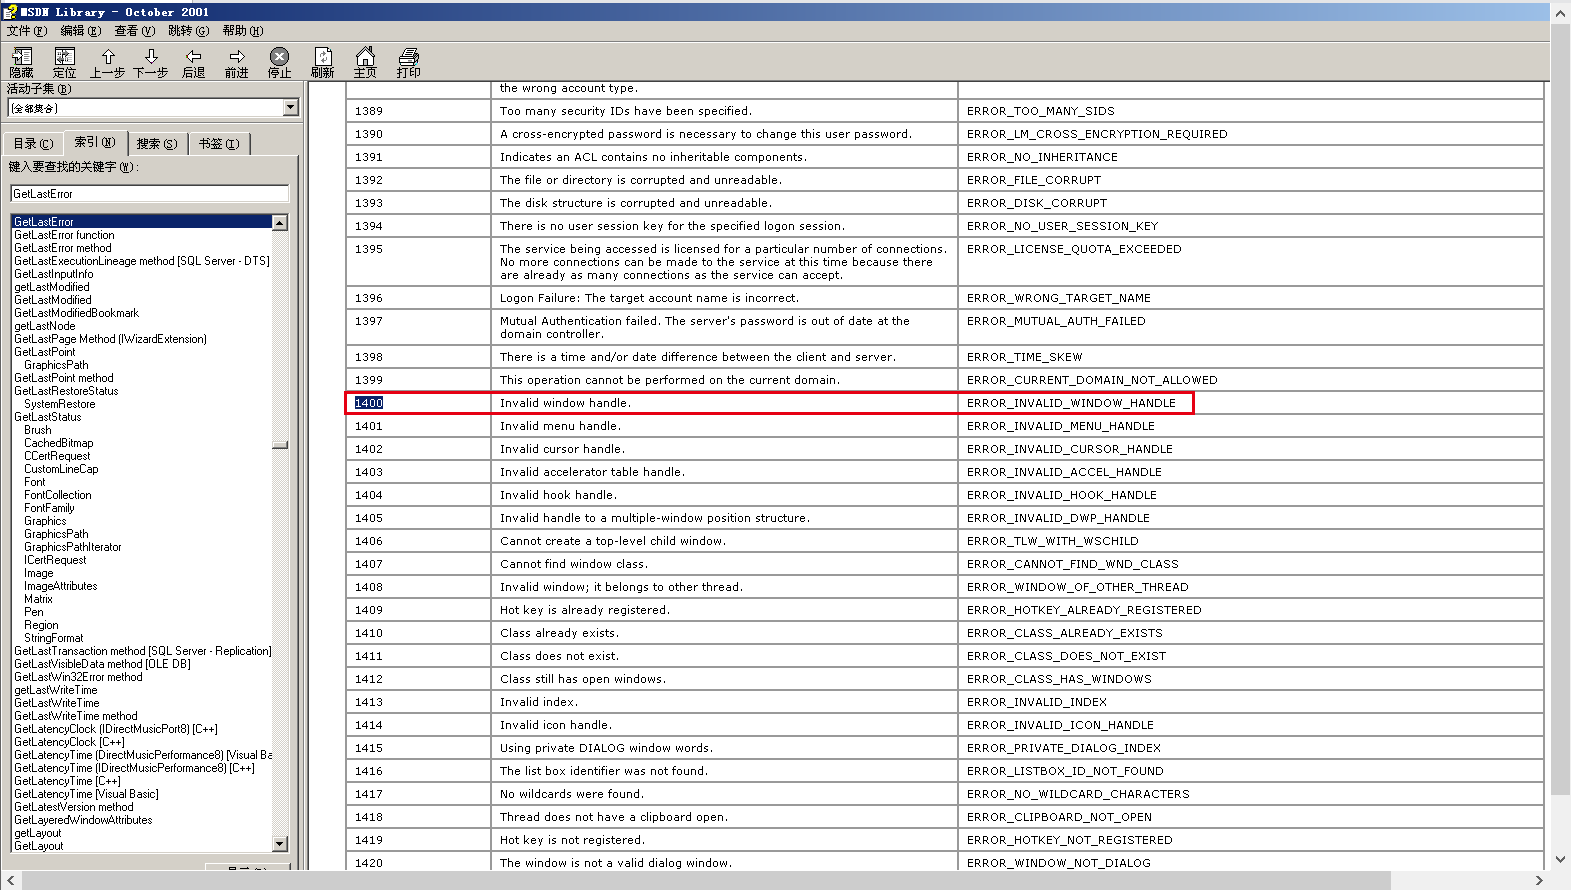Screen dimensions: 1571x890
Task: Refresh the page with 刷新 icon
Action: (323, 62)
